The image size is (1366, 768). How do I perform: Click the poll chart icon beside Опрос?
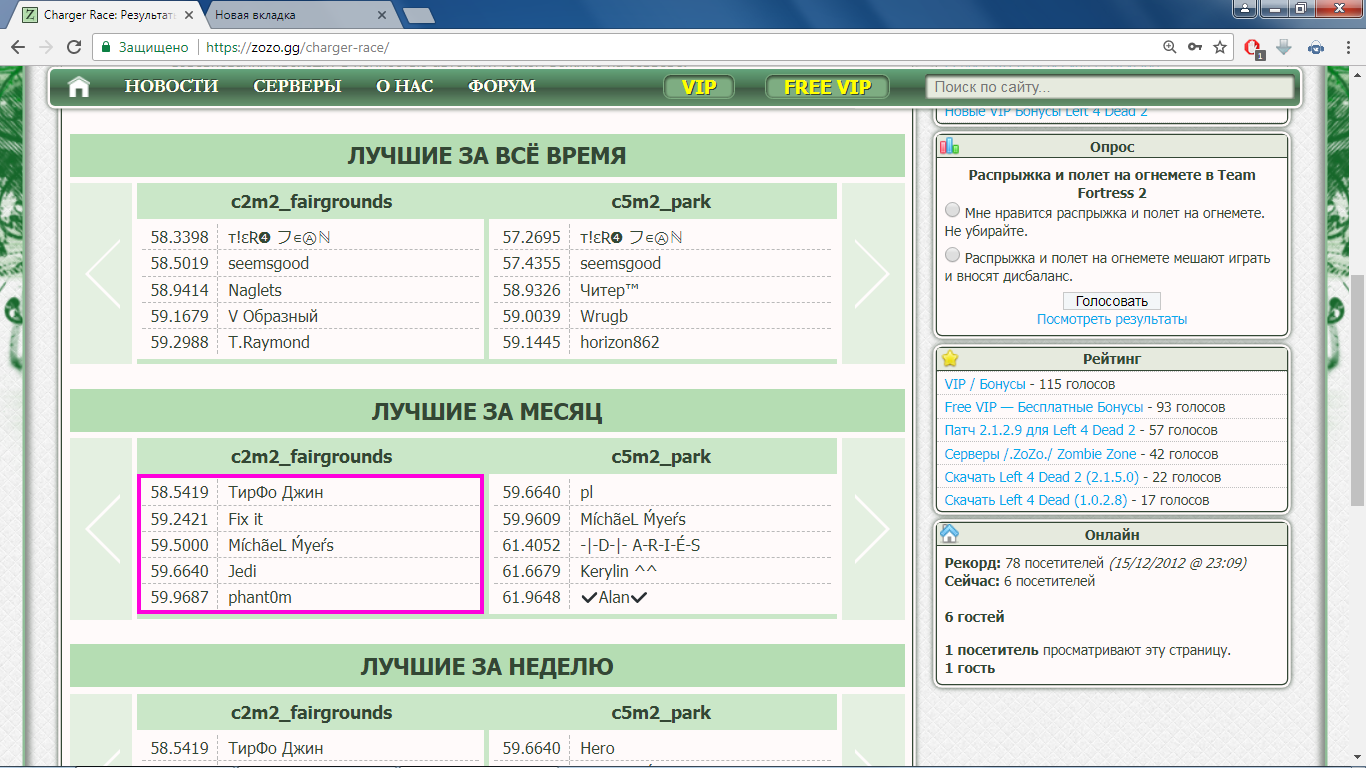[x=949, y=146]
